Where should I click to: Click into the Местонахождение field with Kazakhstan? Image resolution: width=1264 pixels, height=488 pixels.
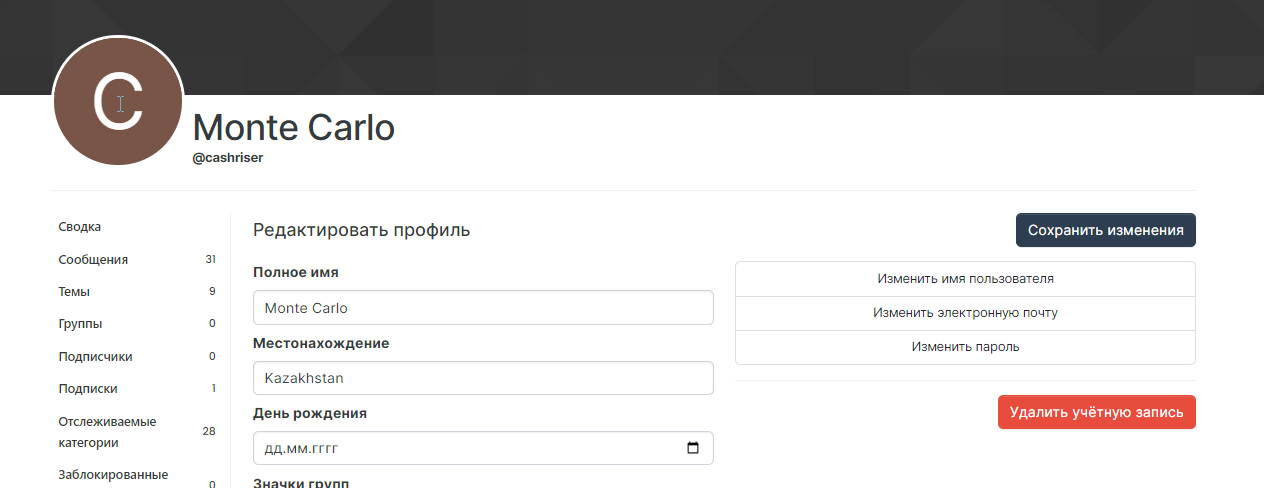point(483,378)
